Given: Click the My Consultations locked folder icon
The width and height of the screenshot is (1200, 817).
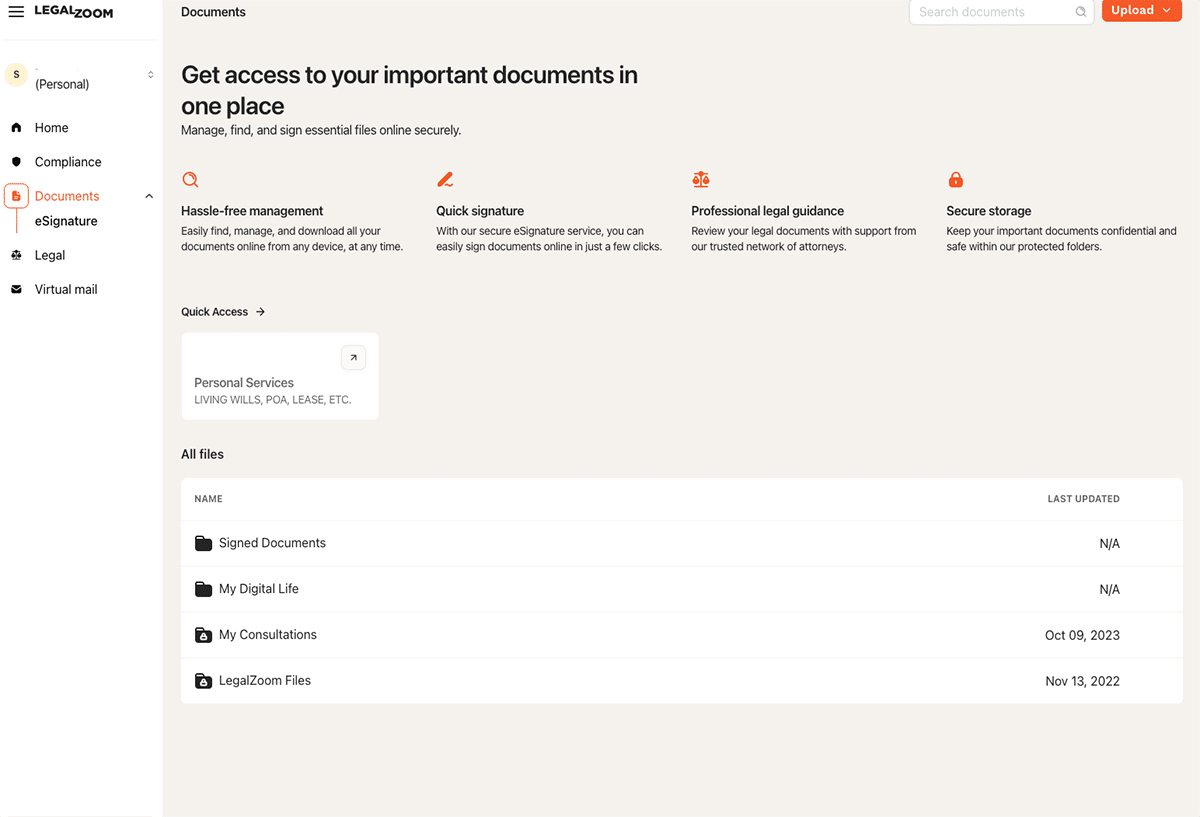Looking at the screenshot, I should coord(203,635).
